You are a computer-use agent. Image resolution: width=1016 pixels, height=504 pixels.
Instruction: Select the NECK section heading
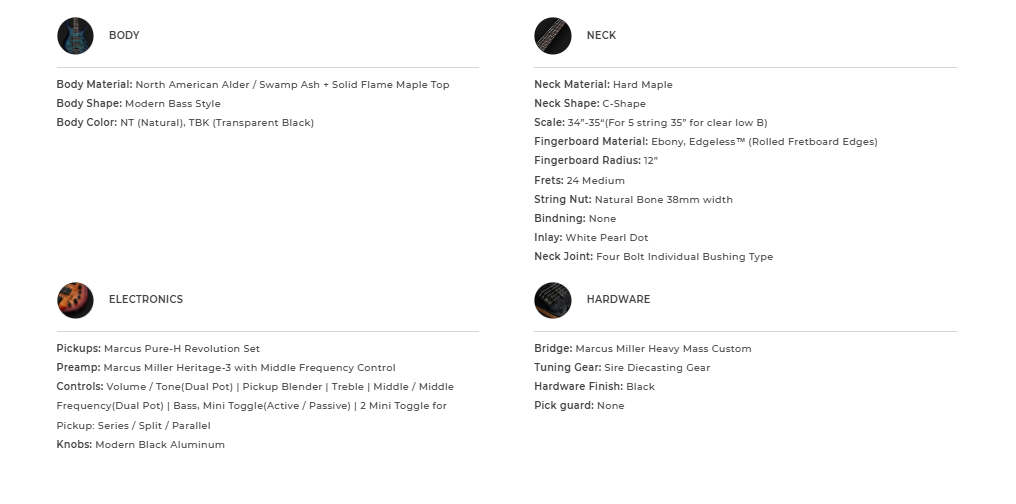[x=601, y=36]
